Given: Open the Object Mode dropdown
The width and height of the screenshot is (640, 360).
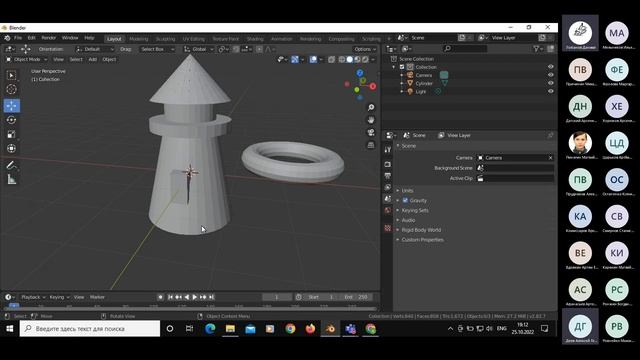Looking at the screenshot, I should point(27,60).
